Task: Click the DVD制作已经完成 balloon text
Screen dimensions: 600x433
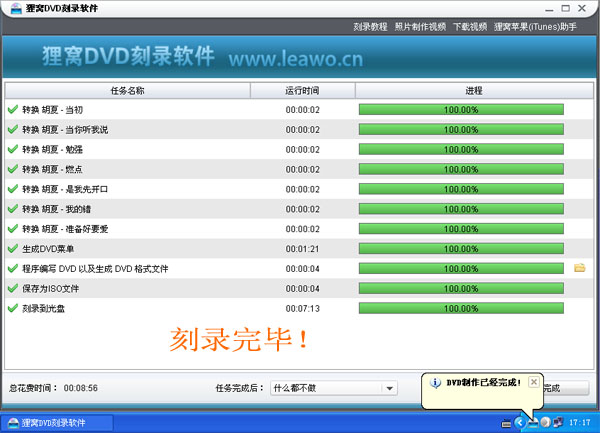Action: point(484,382)
